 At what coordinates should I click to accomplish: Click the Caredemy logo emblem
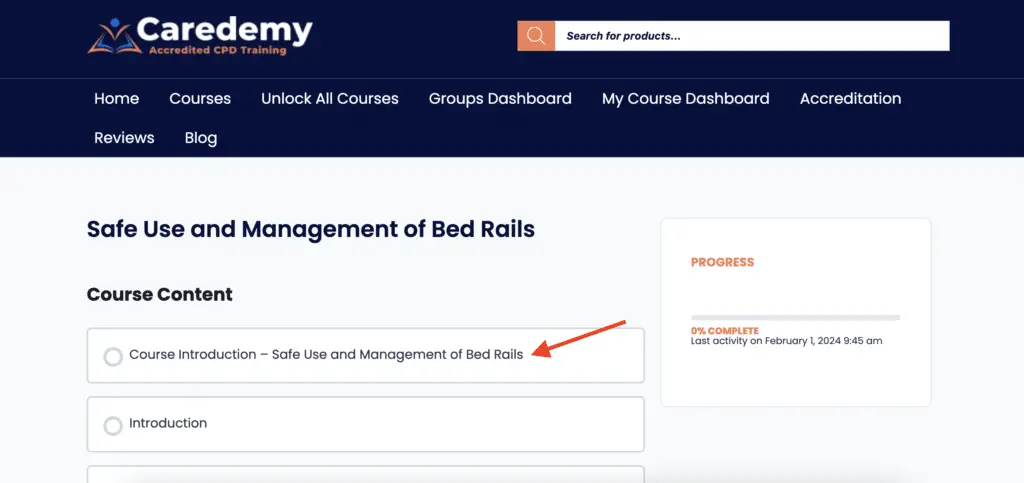coord(114,37)
